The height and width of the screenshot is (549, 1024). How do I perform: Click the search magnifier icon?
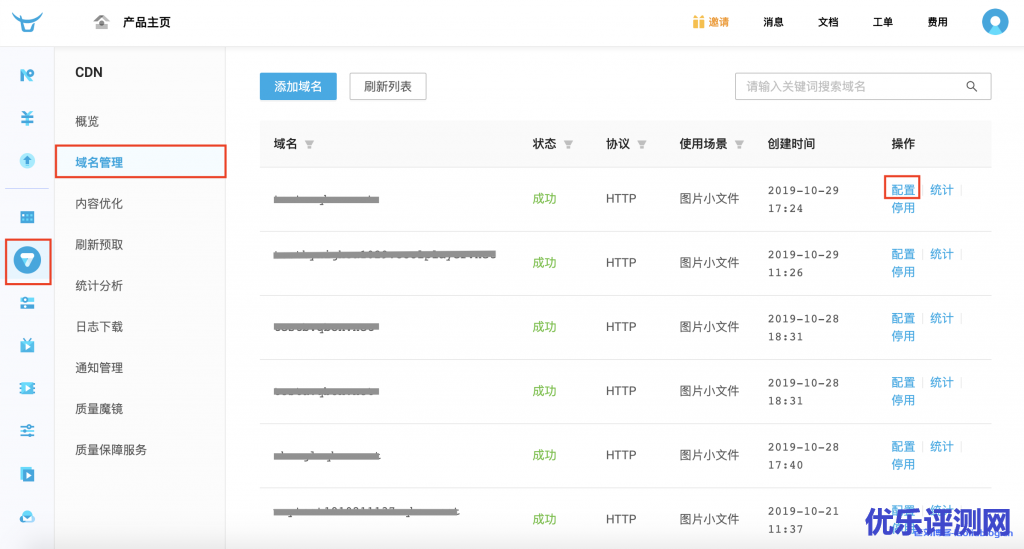[x=972, y=86]
